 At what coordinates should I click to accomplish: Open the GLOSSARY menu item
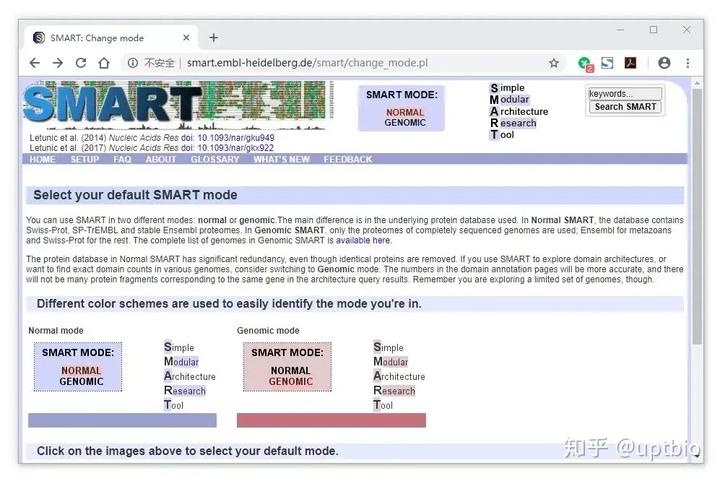point(215,159)
